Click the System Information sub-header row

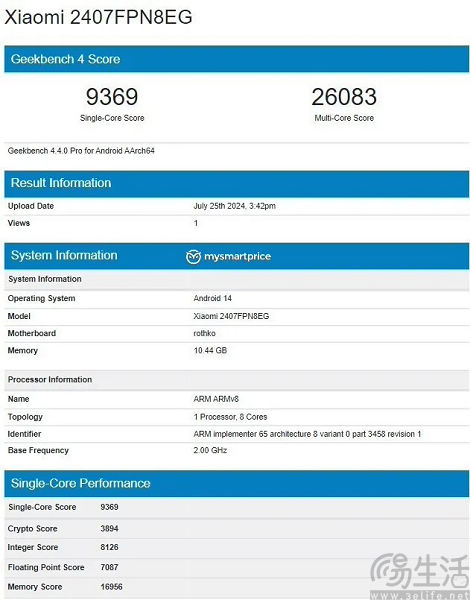pyautogui.click(x=237, y=279)
